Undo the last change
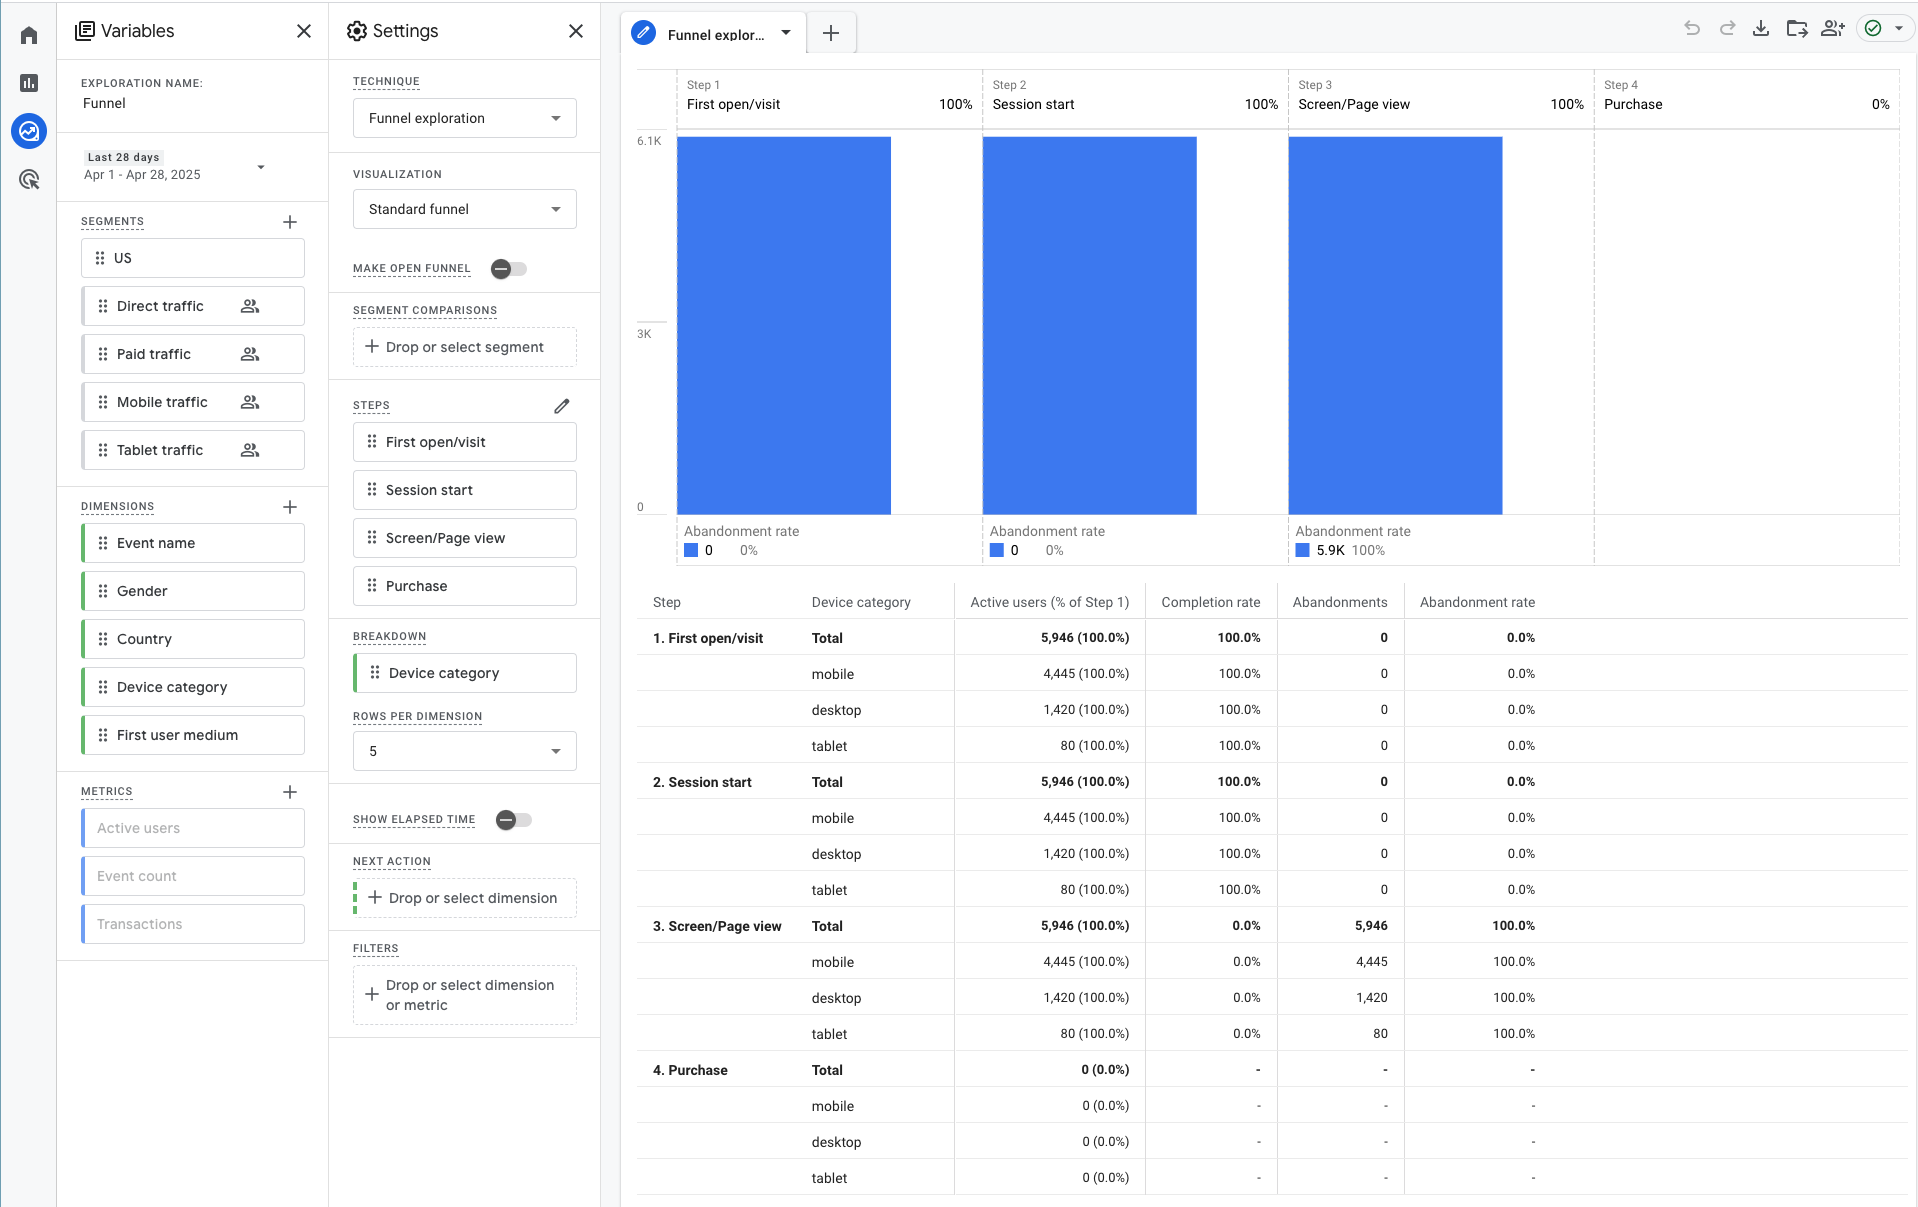The width and height of the screenshot is (1918, 1207). pyautogui.click(x=1691, y=28)
